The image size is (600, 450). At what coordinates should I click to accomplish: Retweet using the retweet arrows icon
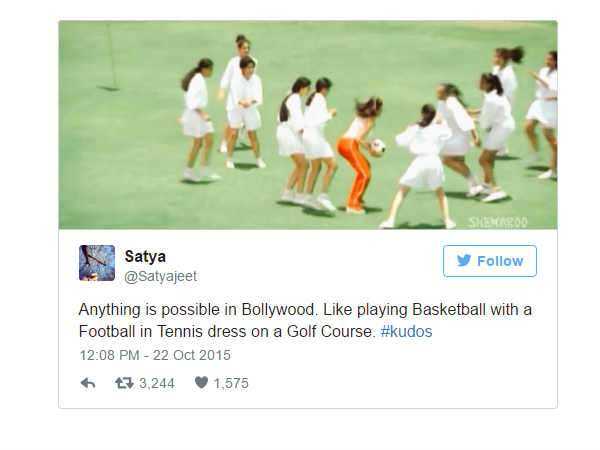tap(126, 383)
